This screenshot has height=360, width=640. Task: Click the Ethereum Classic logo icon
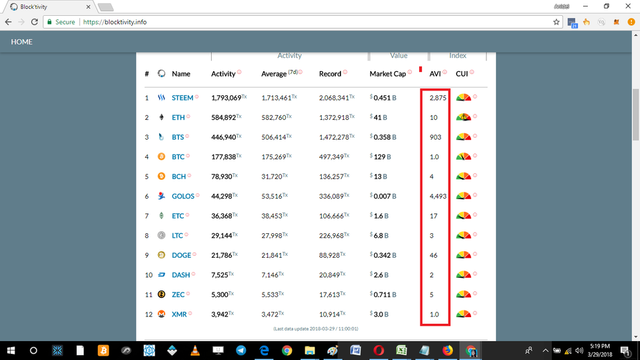pyautogui.click(x=161, y=216)
